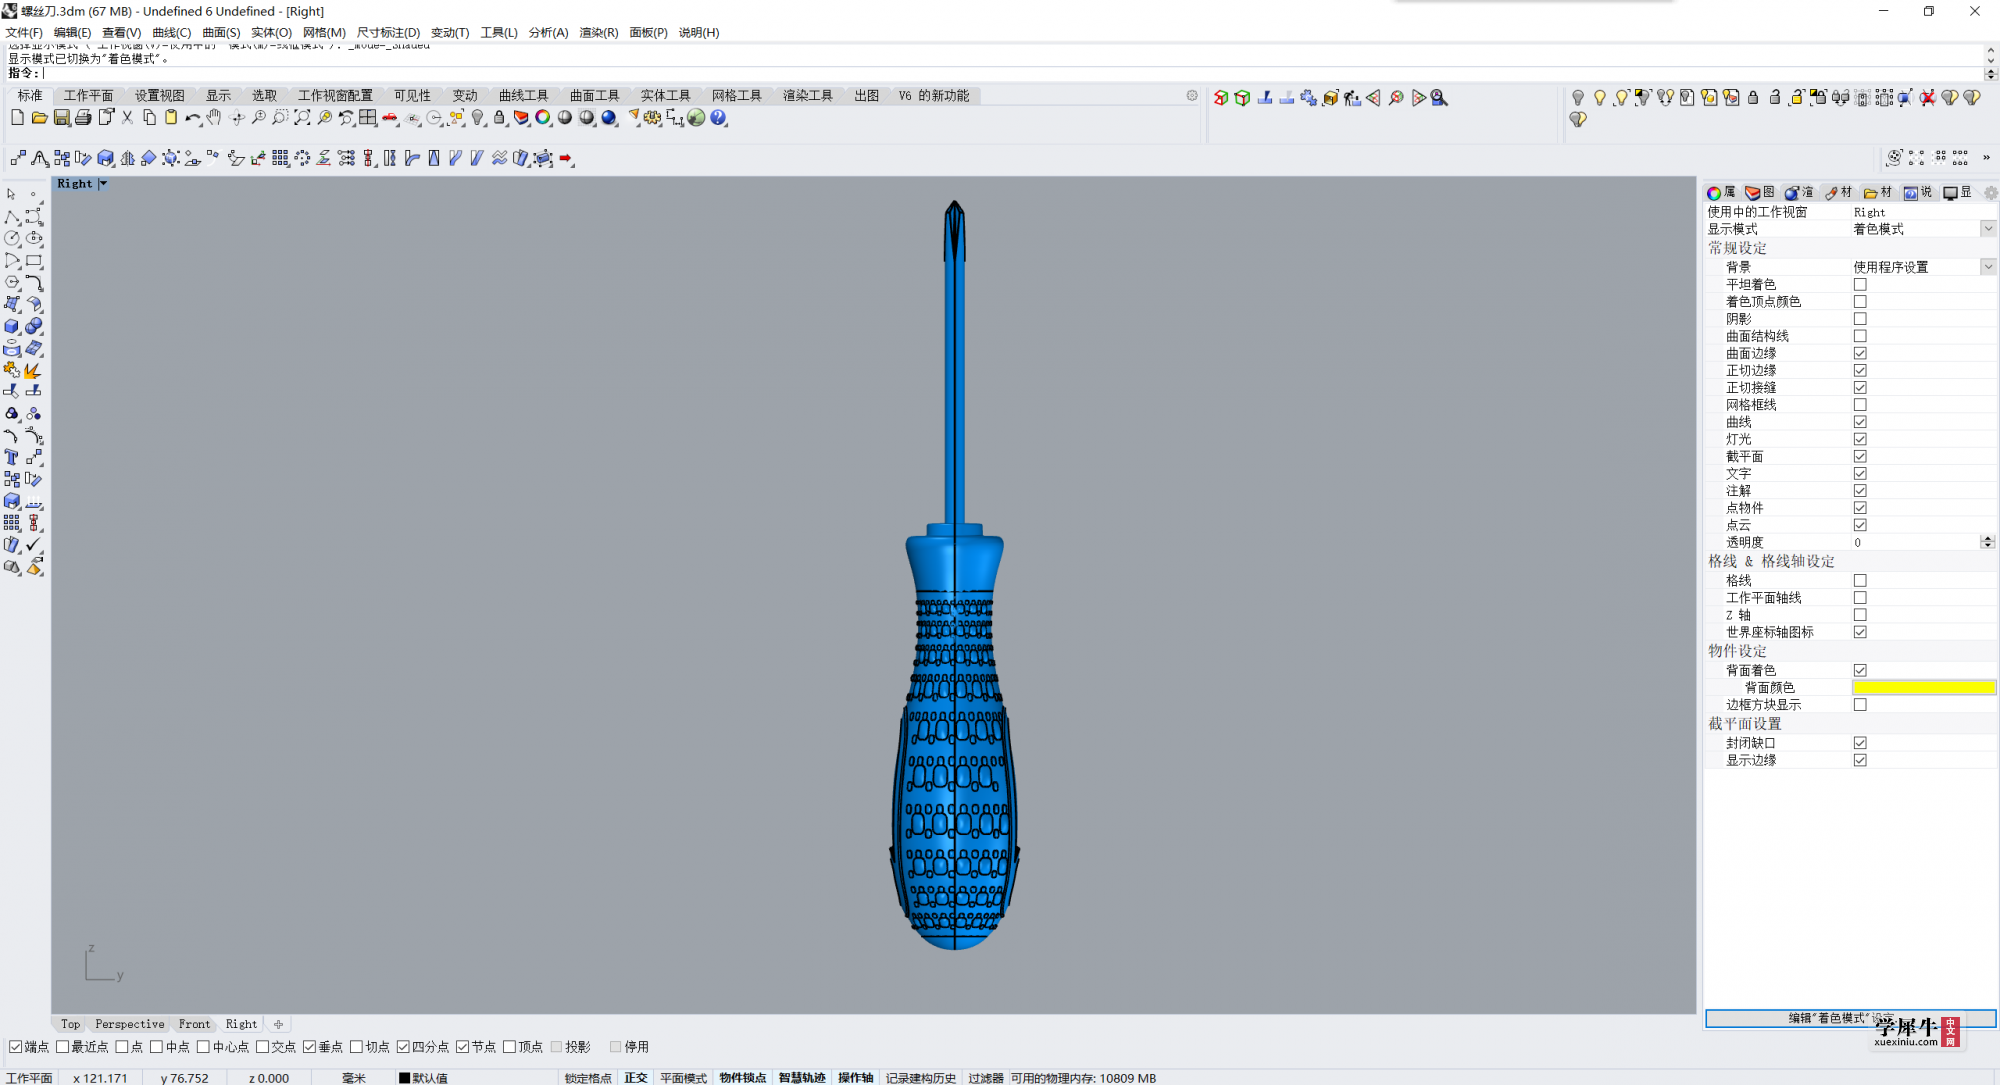Enable the 平坦着色 checkbox
Screen dimensions: 2000x1085
click(1860, 284)
